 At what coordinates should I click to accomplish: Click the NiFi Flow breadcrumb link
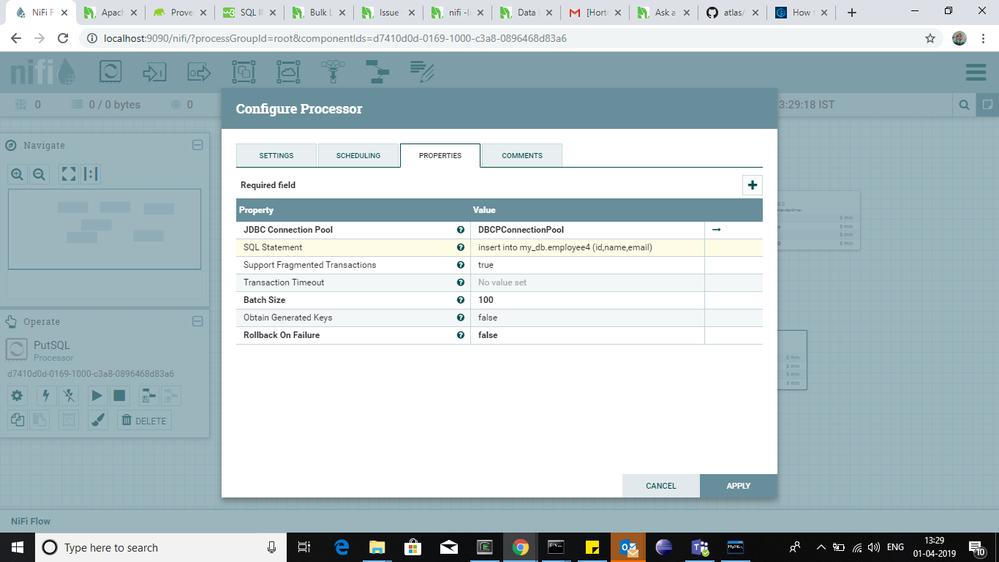point(31,521)
